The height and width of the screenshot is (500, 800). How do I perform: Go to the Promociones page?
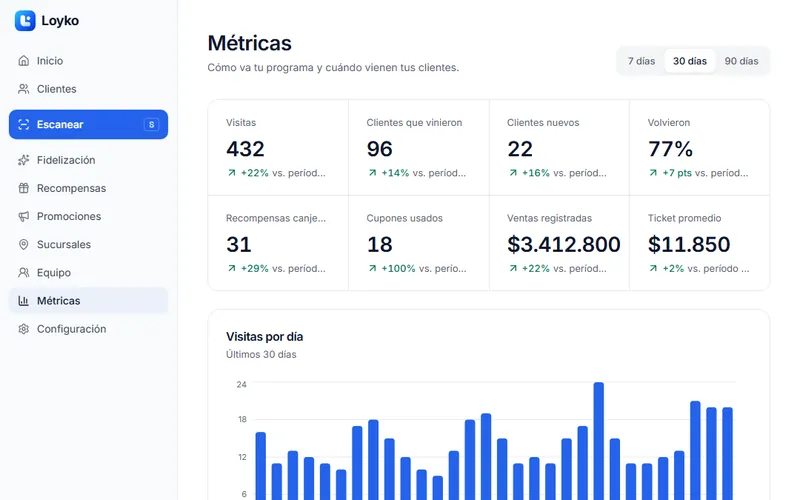click(88, 216)
